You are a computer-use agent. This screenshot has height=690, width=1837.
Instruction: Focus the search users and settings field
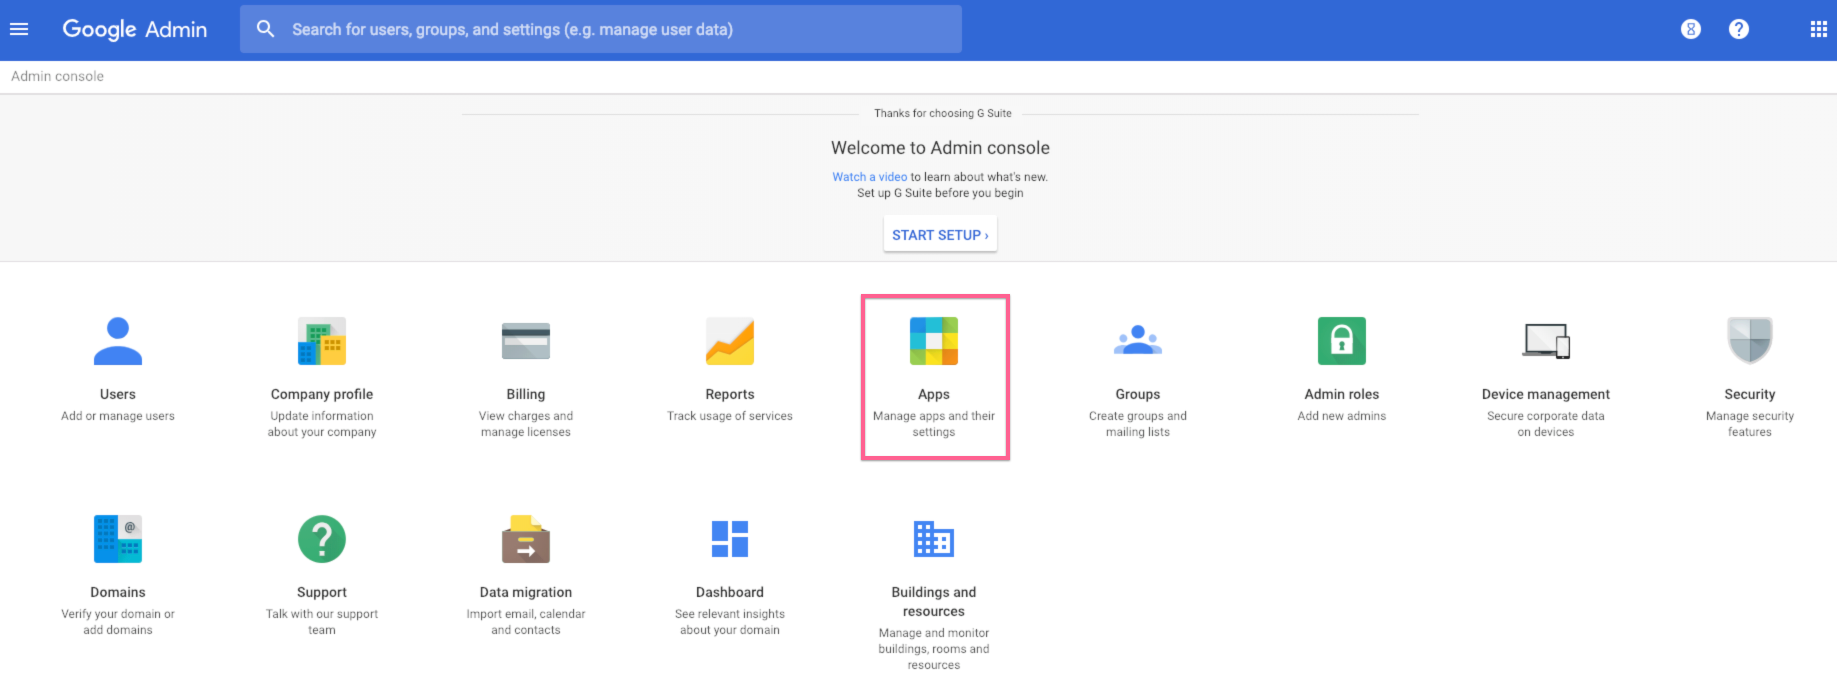click(x=601, y=29)
